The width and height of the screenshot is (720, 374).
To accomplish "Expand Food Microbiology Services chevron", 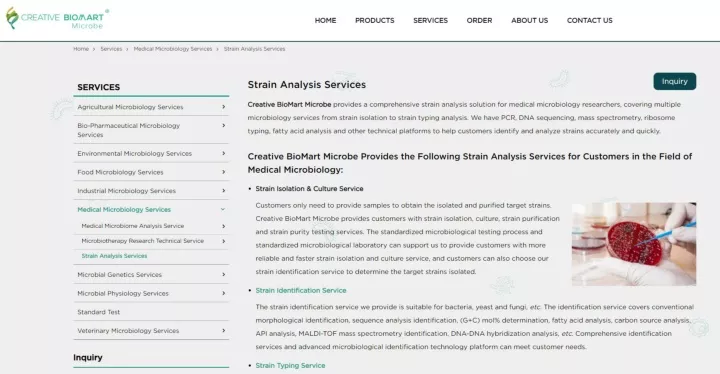I will pos(224,172).
